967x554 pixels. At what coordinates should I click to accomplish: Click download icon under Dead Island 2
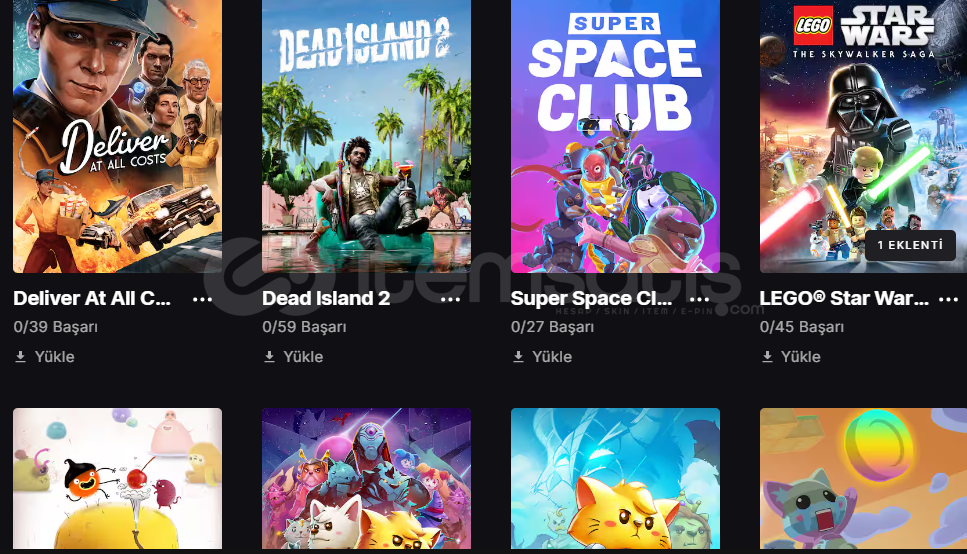pyautogui.click(x=270, y=357)
